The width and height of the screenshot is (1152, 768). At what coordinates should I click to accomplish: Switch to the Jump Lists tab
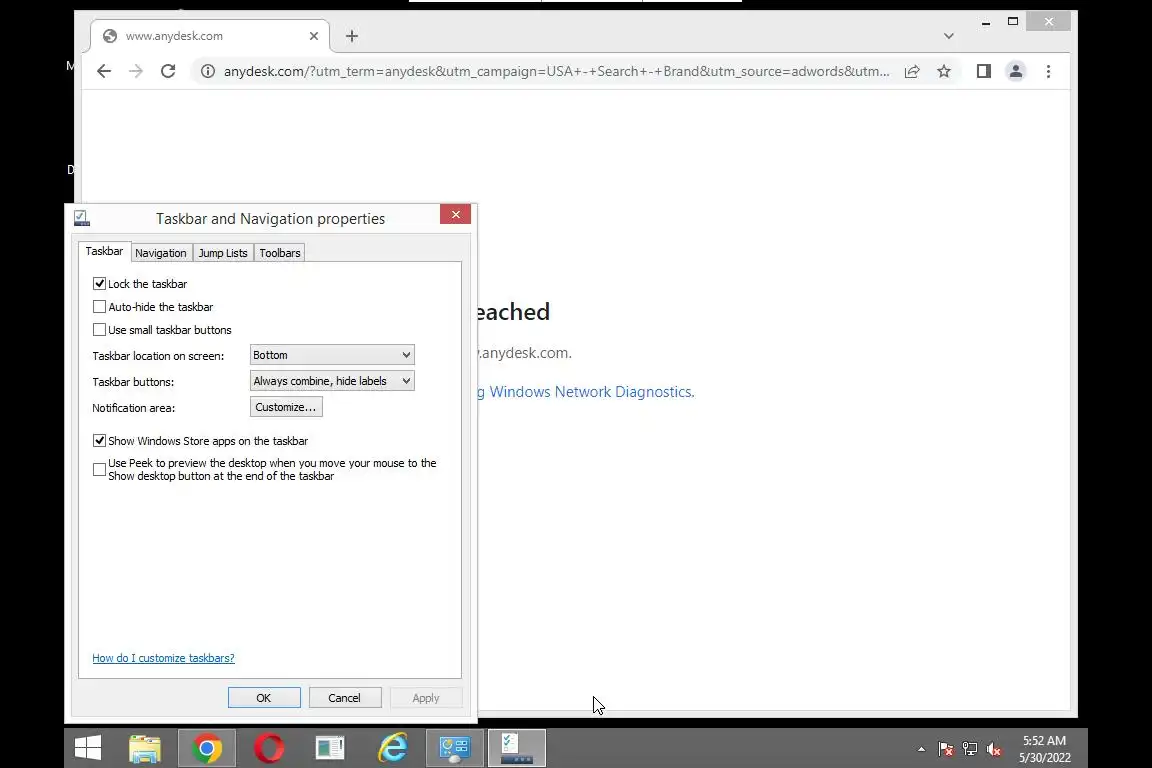tap(223, 253)
